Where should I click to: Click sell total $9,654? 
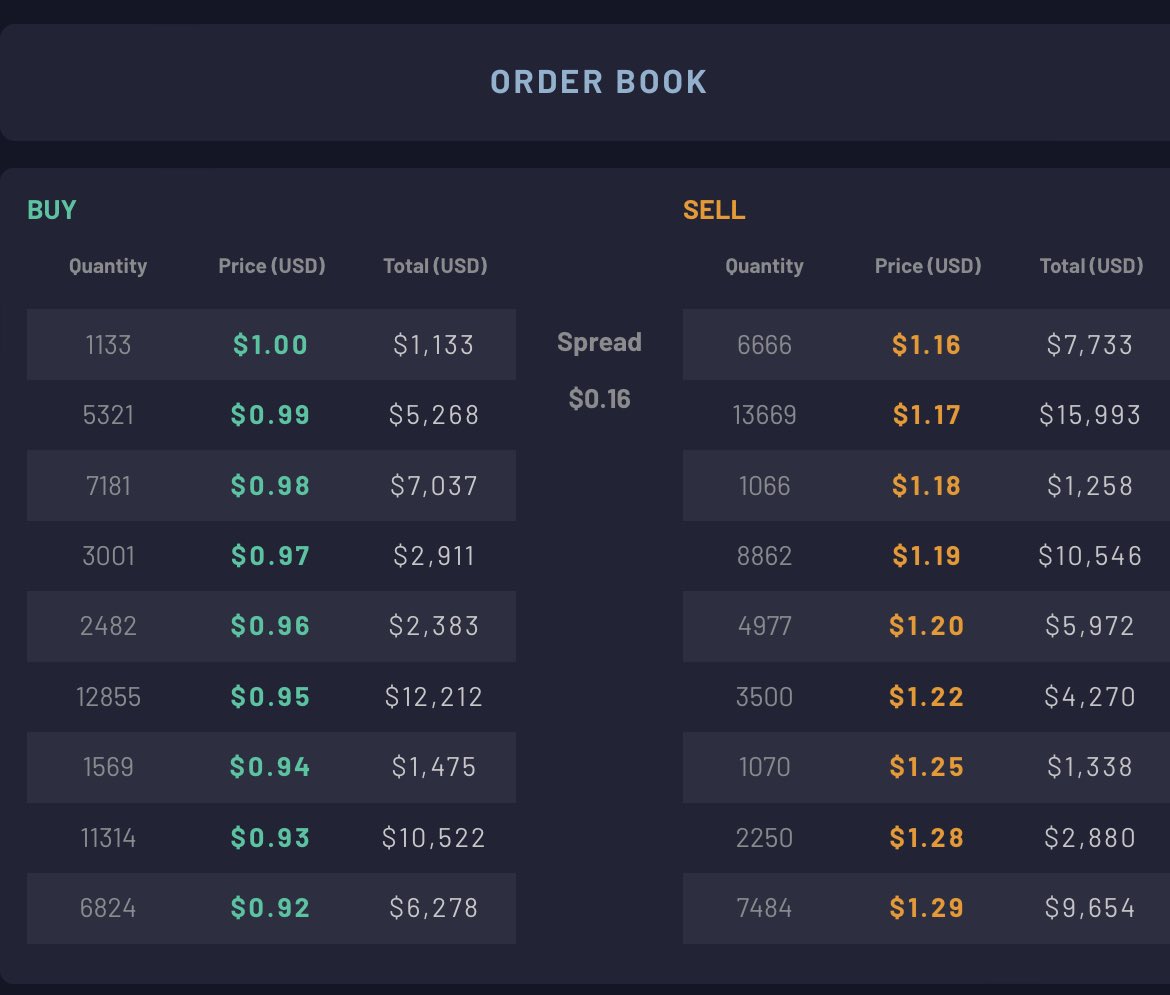coord(1089,908)
